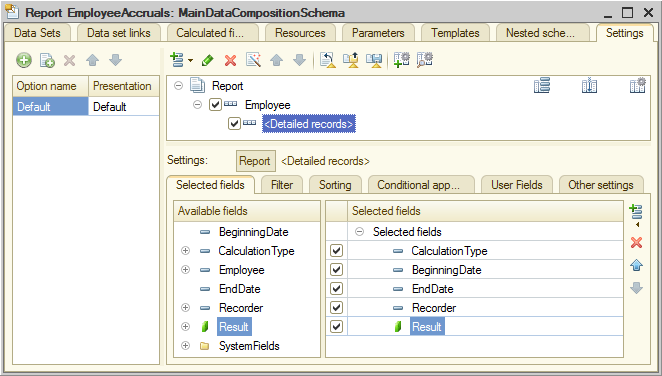662x376 pixels.
Task: Add selected field using side plus icon
Action: tap(636, 212)
